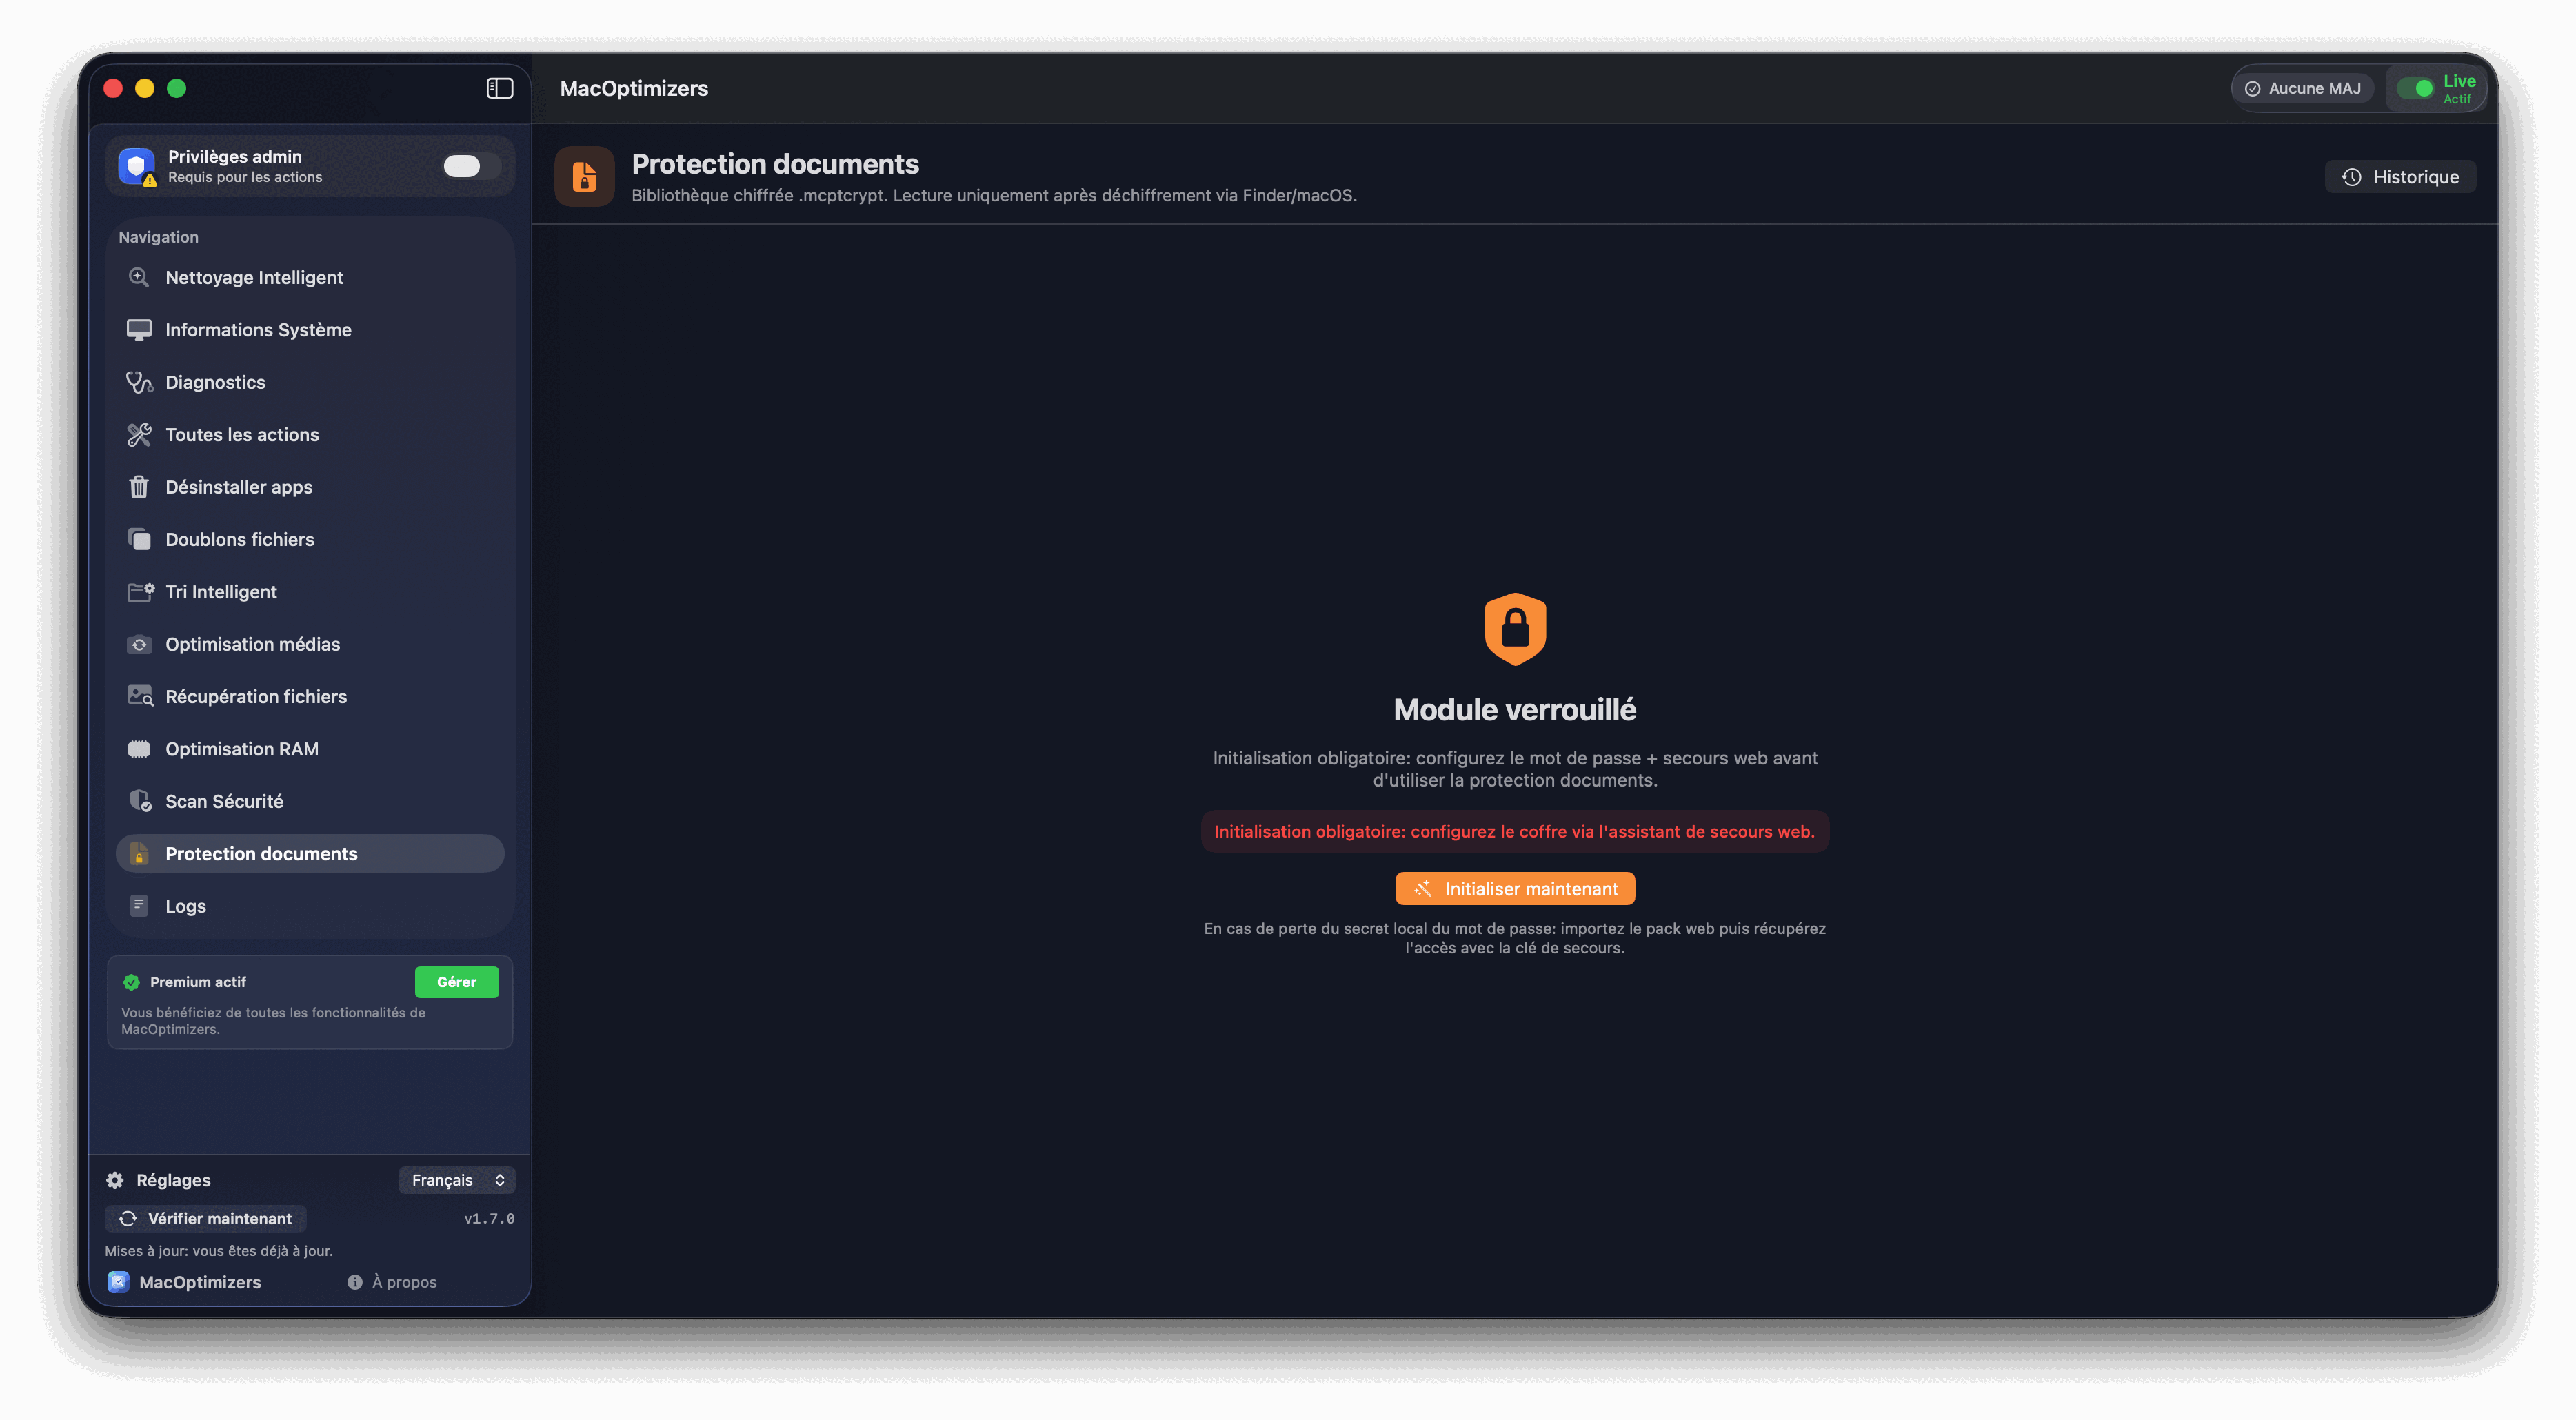This screenshot has width=2576, height=1420.
Task: Click the Désinstaller apps trash icon
Action: click(139, 487)
